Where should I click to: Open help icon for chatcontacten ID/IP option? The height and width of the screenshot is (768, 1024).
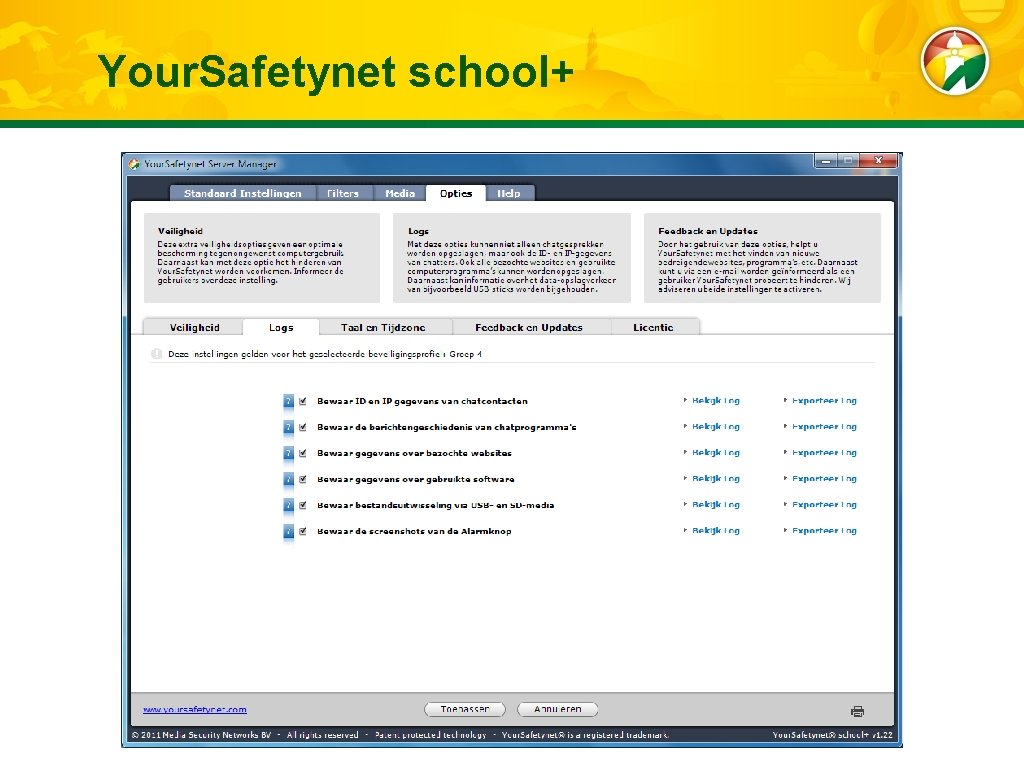click(288, 402)
